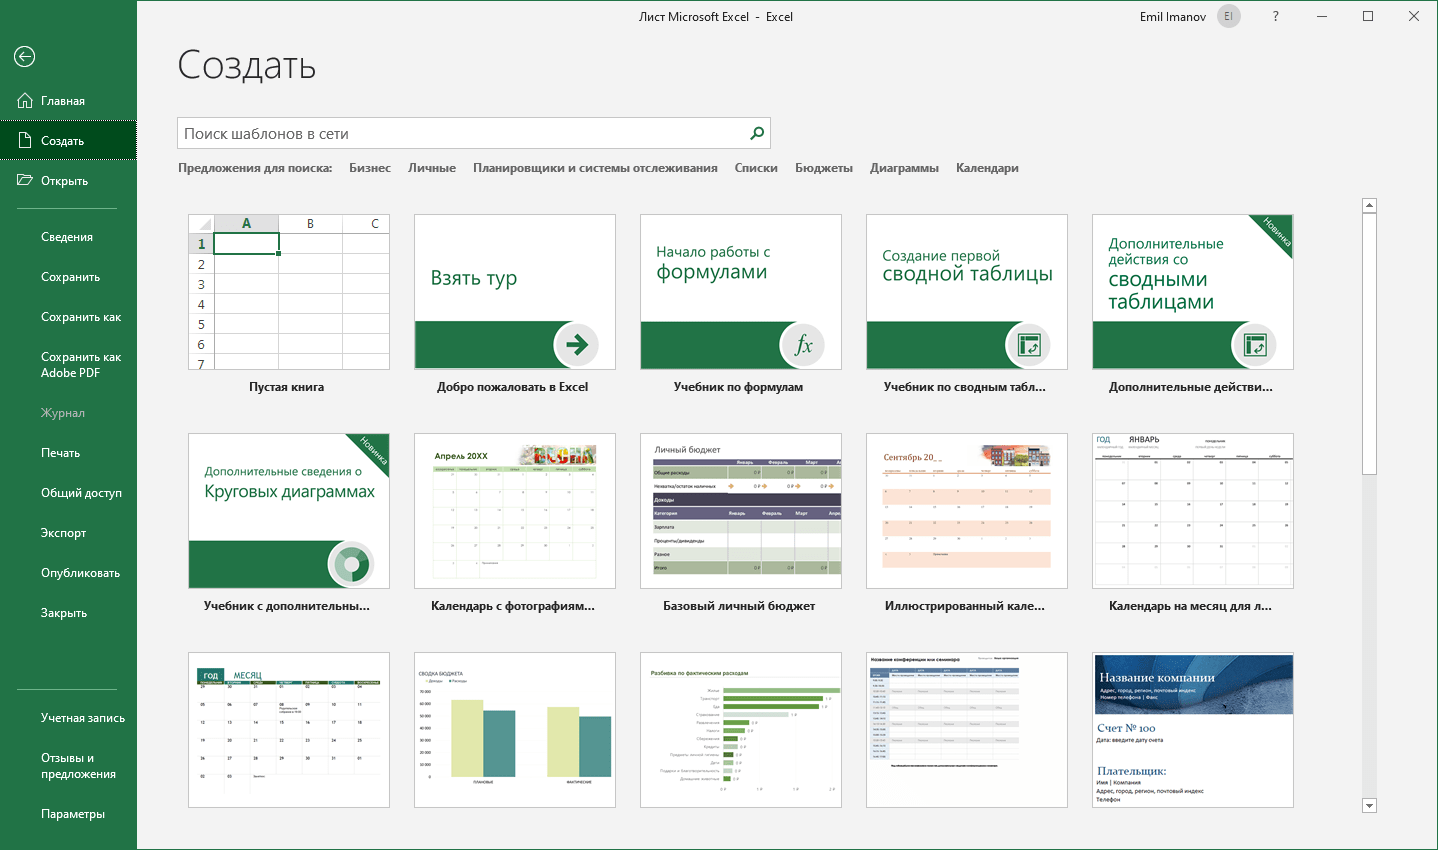Screen dimensions: 1438x850
Task: Click the green arrow on Взять тур tile
Action: (576, 345)
